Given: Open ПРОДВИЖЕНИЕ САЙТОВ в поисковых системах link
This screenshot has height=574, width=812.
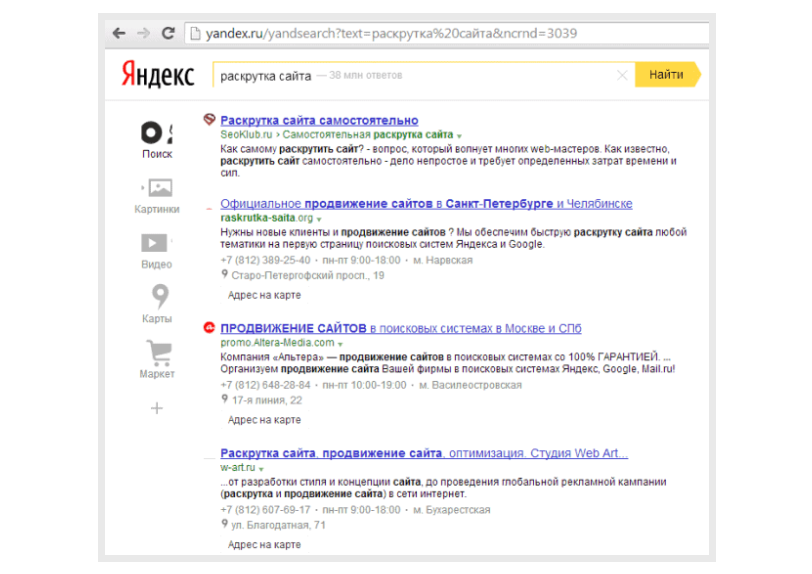Looking at the screenshot, I should tap(401, 328).
